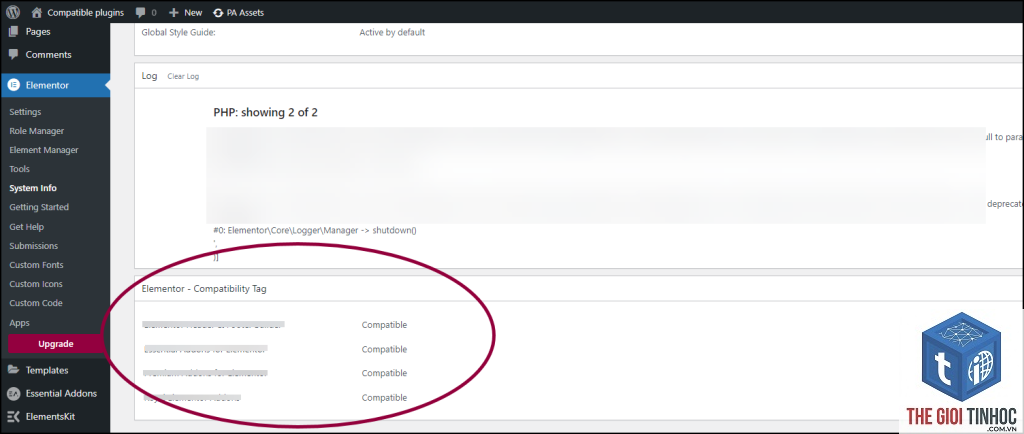This screenshot has width=1024, height=434.
Task: Click the Clear Log link
Action: tap(184, 76)
